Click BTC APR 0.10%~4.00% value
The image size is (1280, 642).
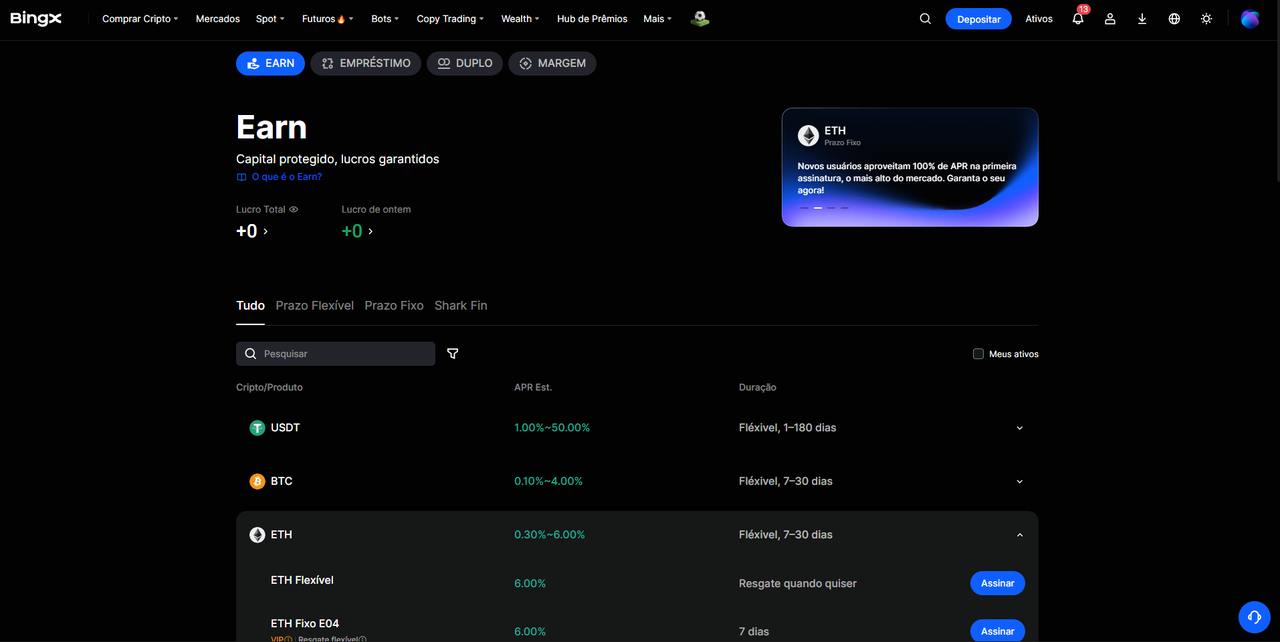click(548, 482)
